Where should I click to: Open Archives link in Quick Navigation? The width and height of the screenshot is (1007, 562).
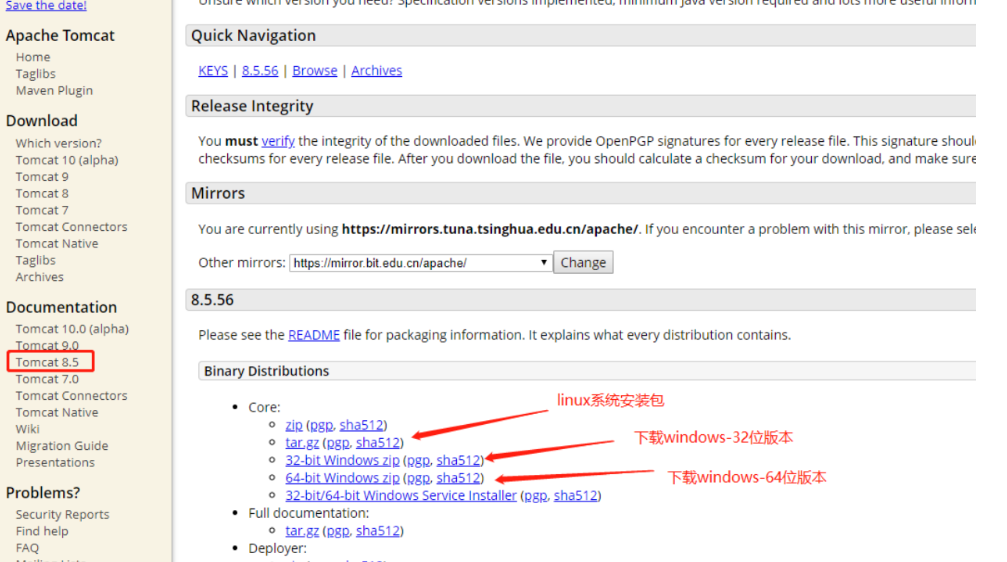[x=376, y=71]
